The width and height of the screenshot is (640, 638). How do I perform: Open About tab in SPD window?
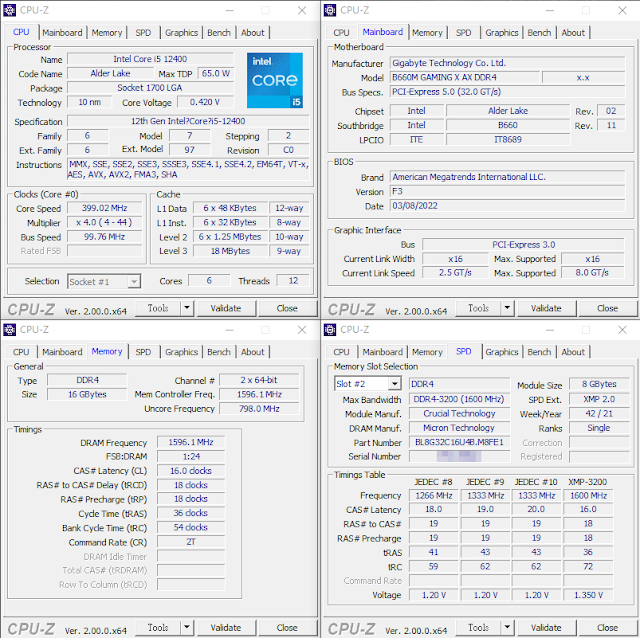point(573,352)
